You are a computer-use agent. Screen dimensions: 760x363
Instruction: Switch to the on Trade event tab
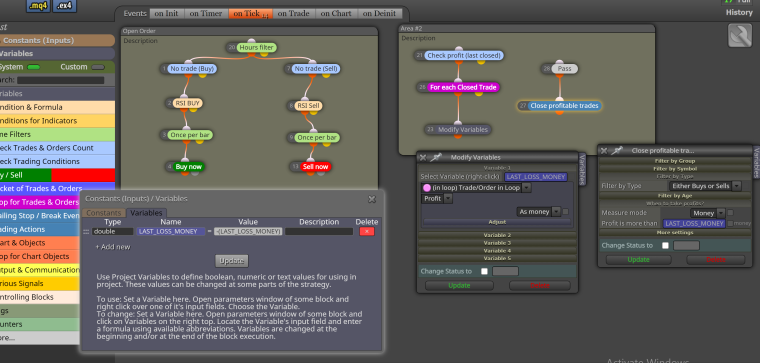tap(294, 13)
